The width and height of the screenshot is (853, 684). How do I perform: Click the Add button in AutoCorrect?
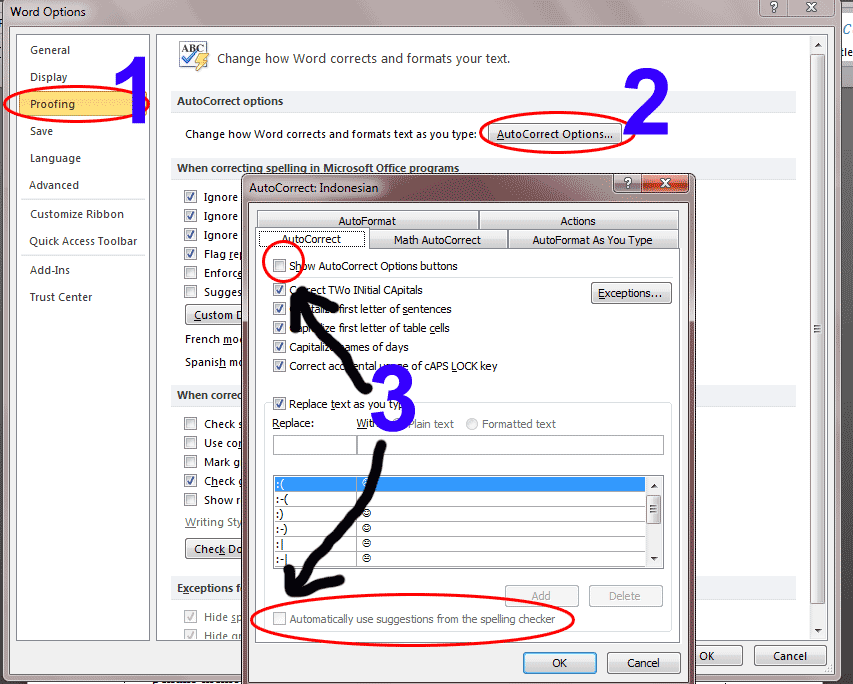tap(541, 596)
